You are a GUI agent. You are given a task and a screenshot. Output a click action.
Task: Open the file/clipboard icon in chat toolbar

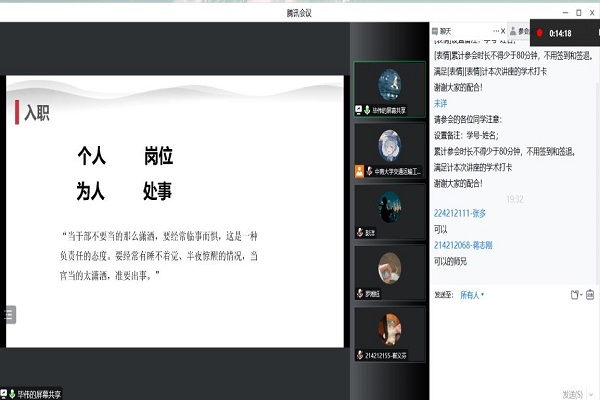pyautogui.click(x=574, y=295)
